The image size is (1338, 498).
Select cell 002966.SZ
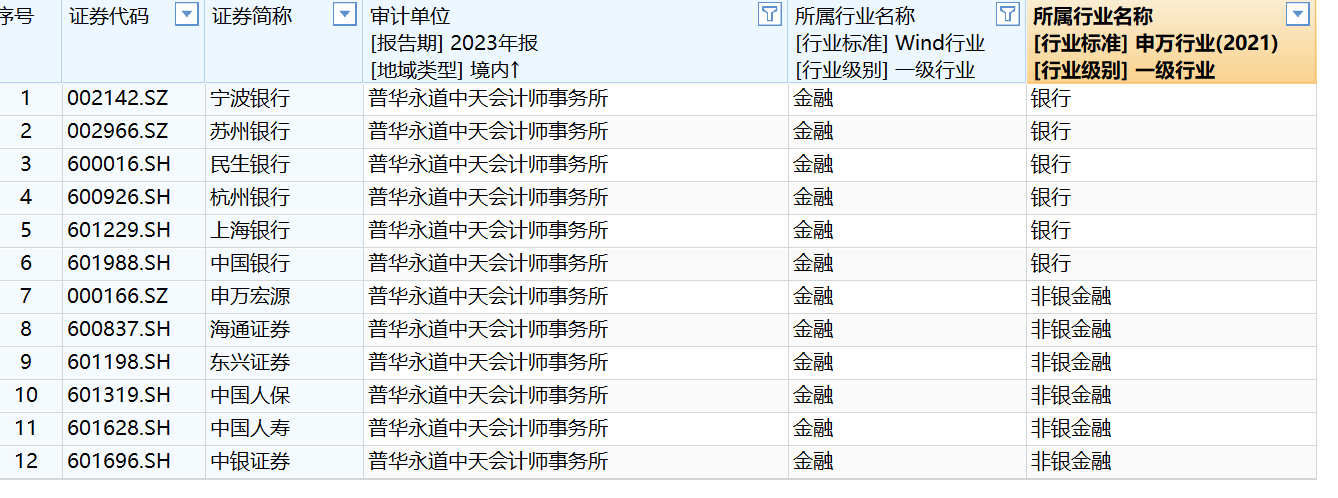(133, 132)
